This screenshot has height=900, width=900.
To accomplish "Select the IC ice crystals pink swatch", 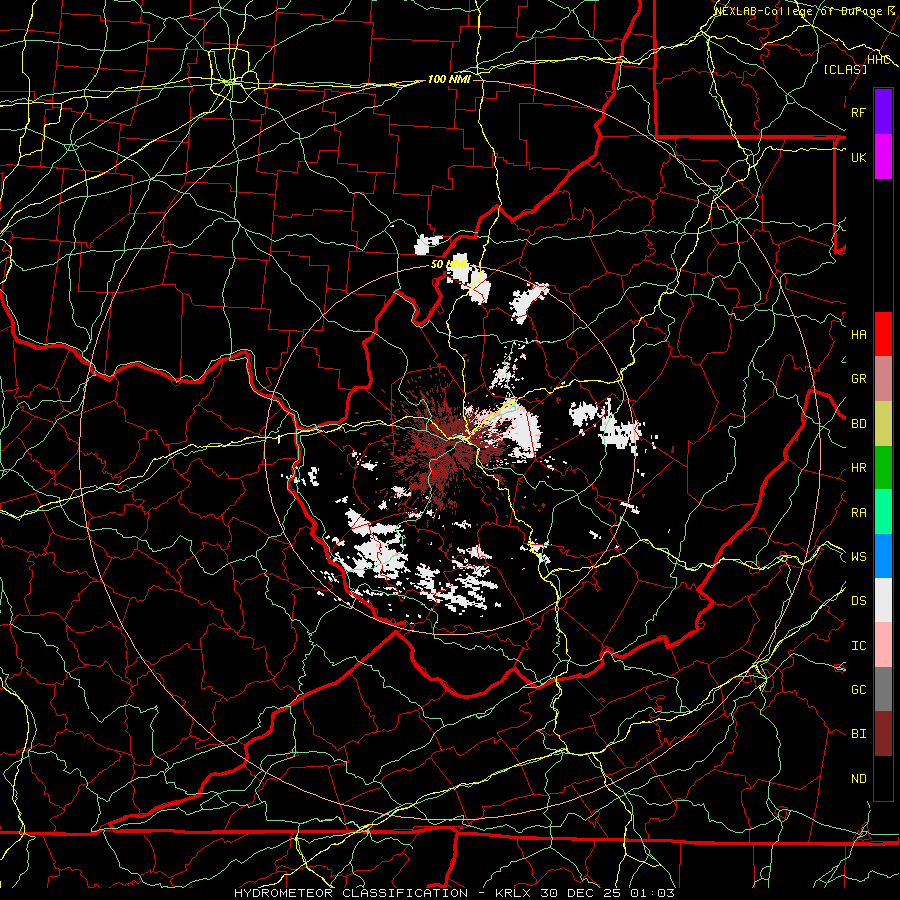I will pyautogui.click(x=883, y=645).
